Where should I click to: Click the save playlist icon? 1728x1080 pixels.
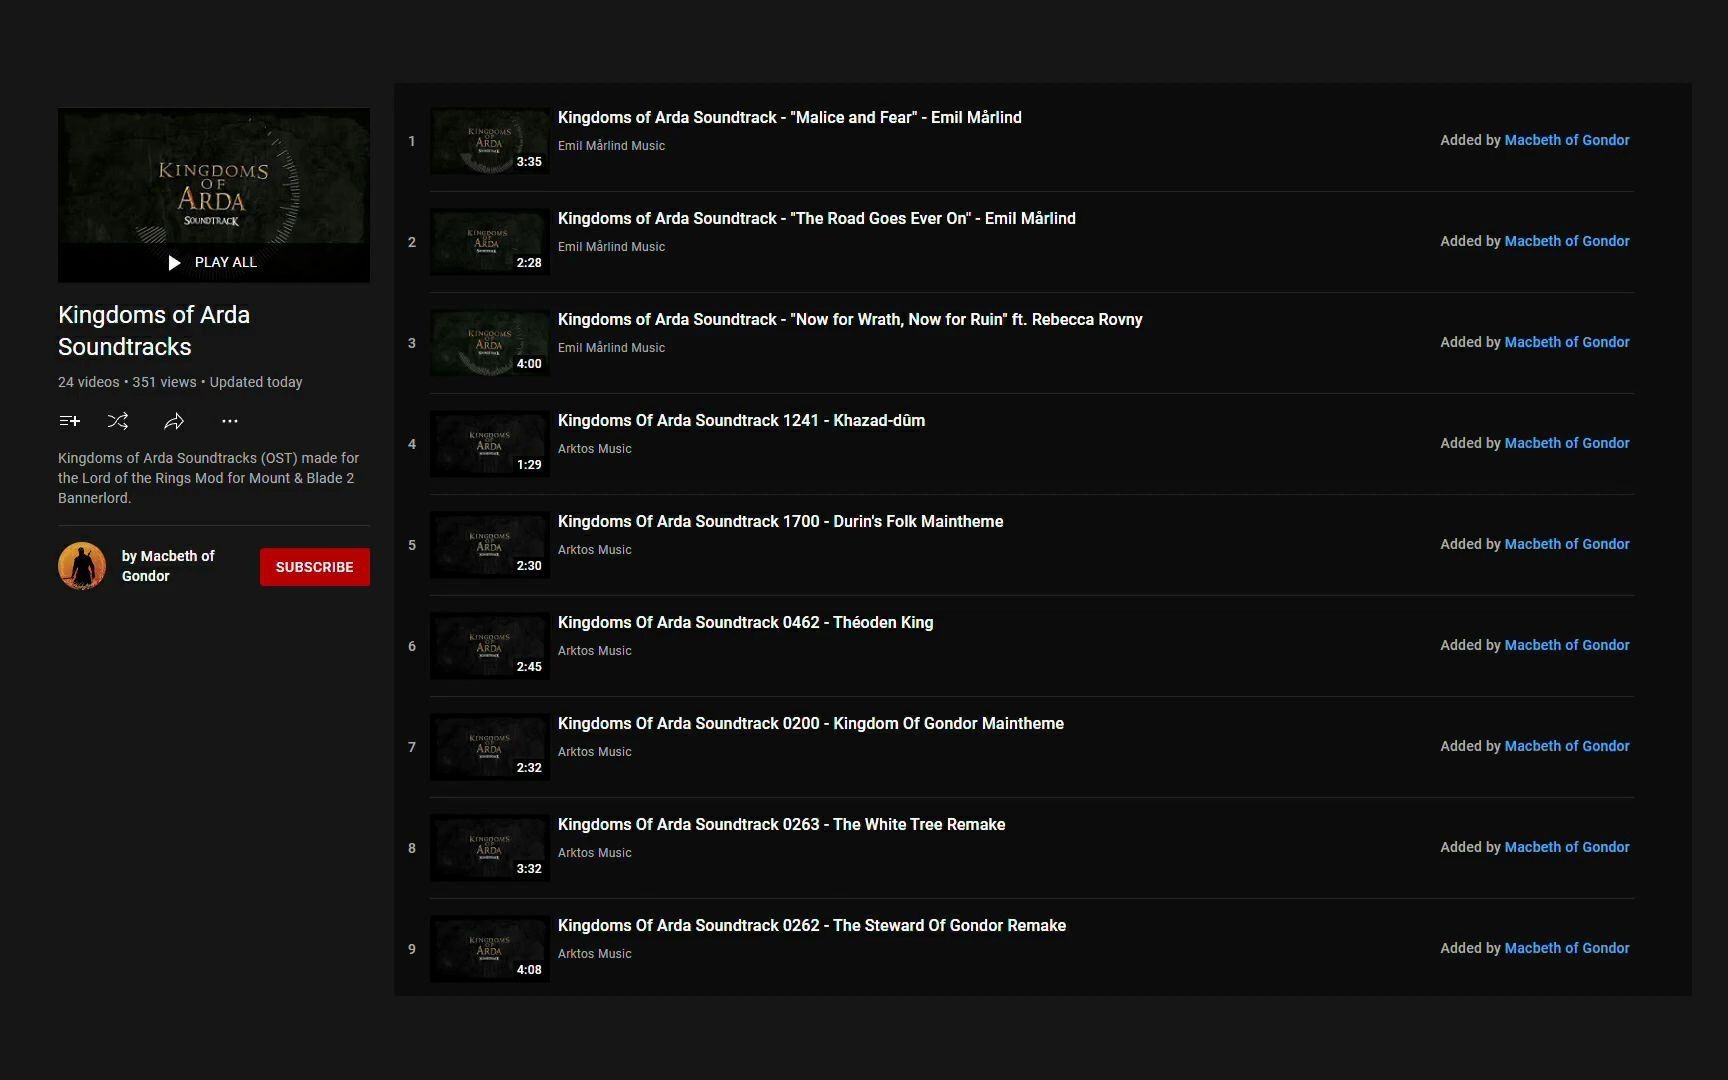click(69, 421)
